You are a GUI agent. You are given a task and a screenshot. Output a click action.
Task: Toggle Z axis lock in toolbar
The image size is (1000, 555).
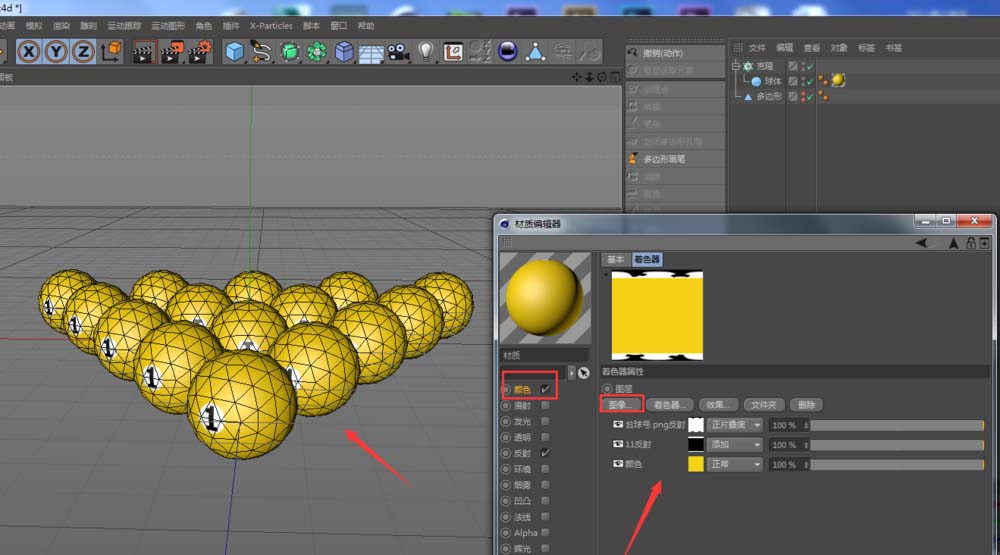point(83,52)
